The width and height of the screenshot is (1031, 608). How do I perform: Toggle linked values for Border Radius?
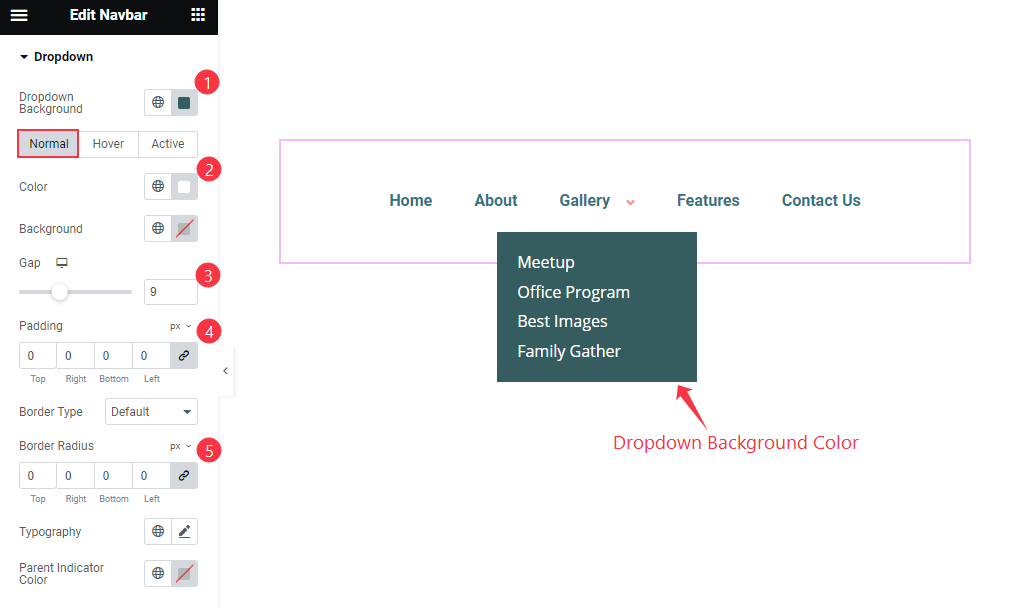(x=184, y=476)
